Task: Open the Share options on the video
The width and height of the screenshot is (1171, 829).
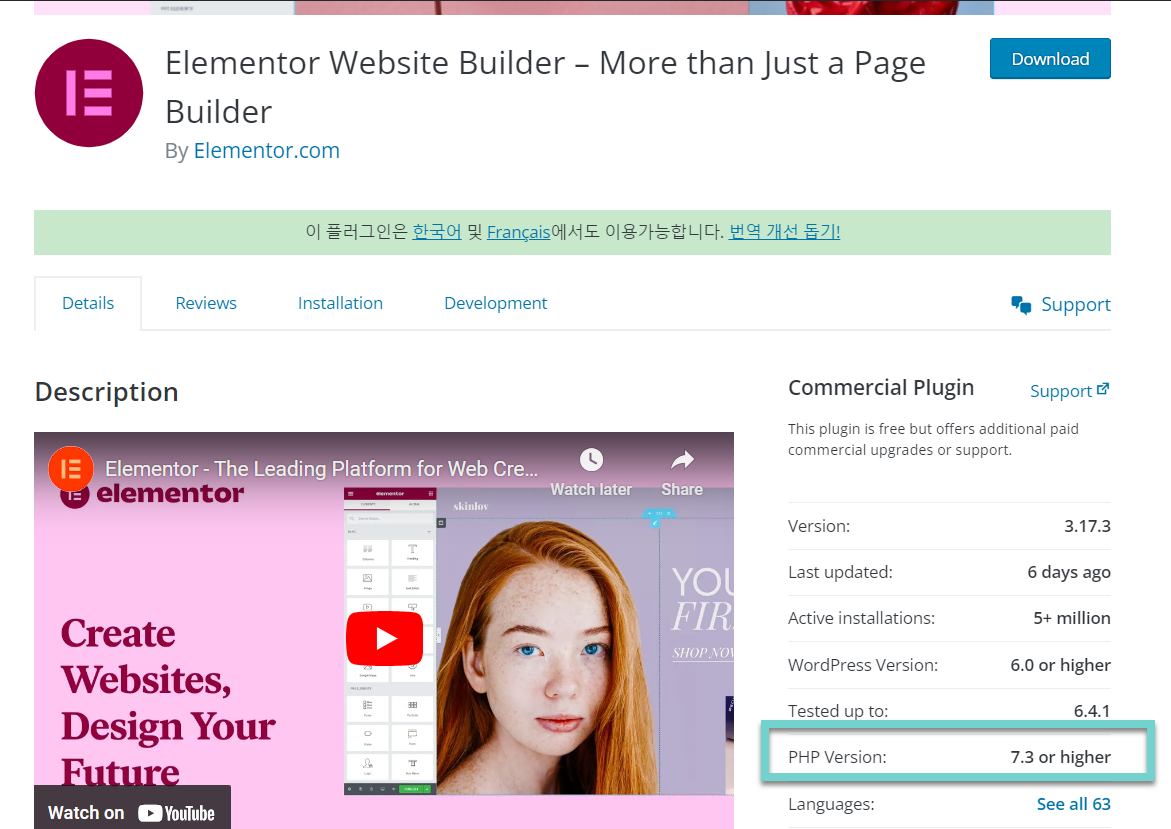Action: pyautogui.click(x=681, y=460)
